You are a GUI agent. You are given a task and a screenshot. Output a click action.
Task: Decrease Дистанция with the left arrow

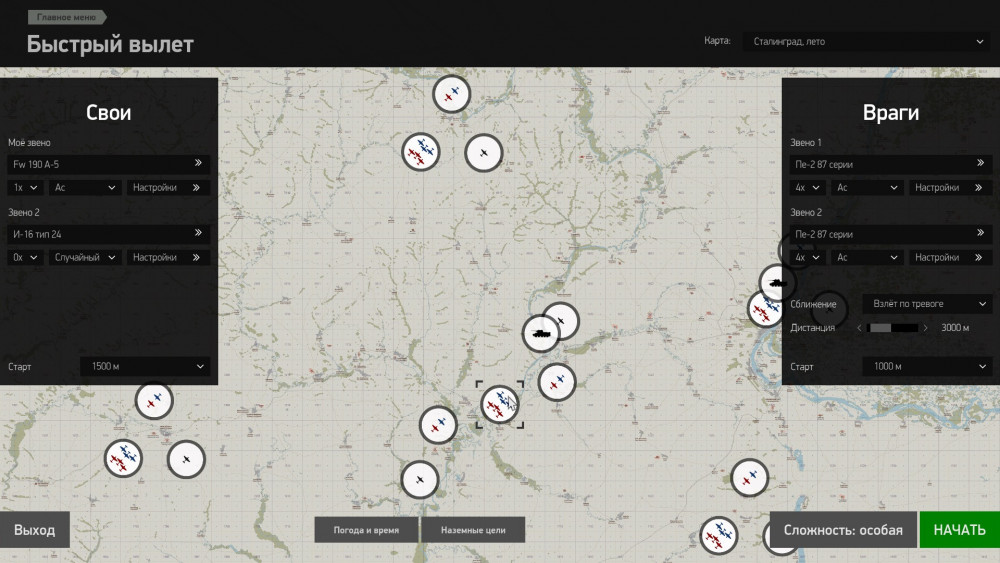tap(859, 328)
